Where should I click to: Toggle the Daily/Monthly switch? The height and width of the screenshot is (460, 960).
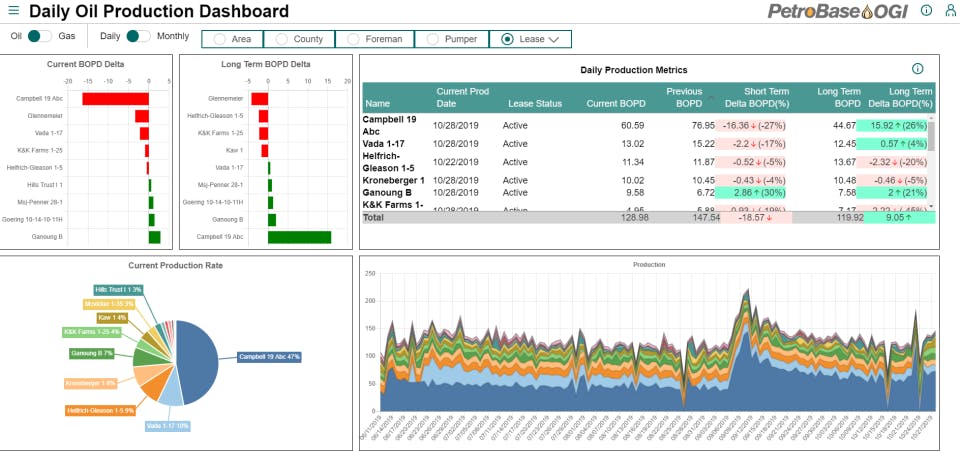point(138,36)
